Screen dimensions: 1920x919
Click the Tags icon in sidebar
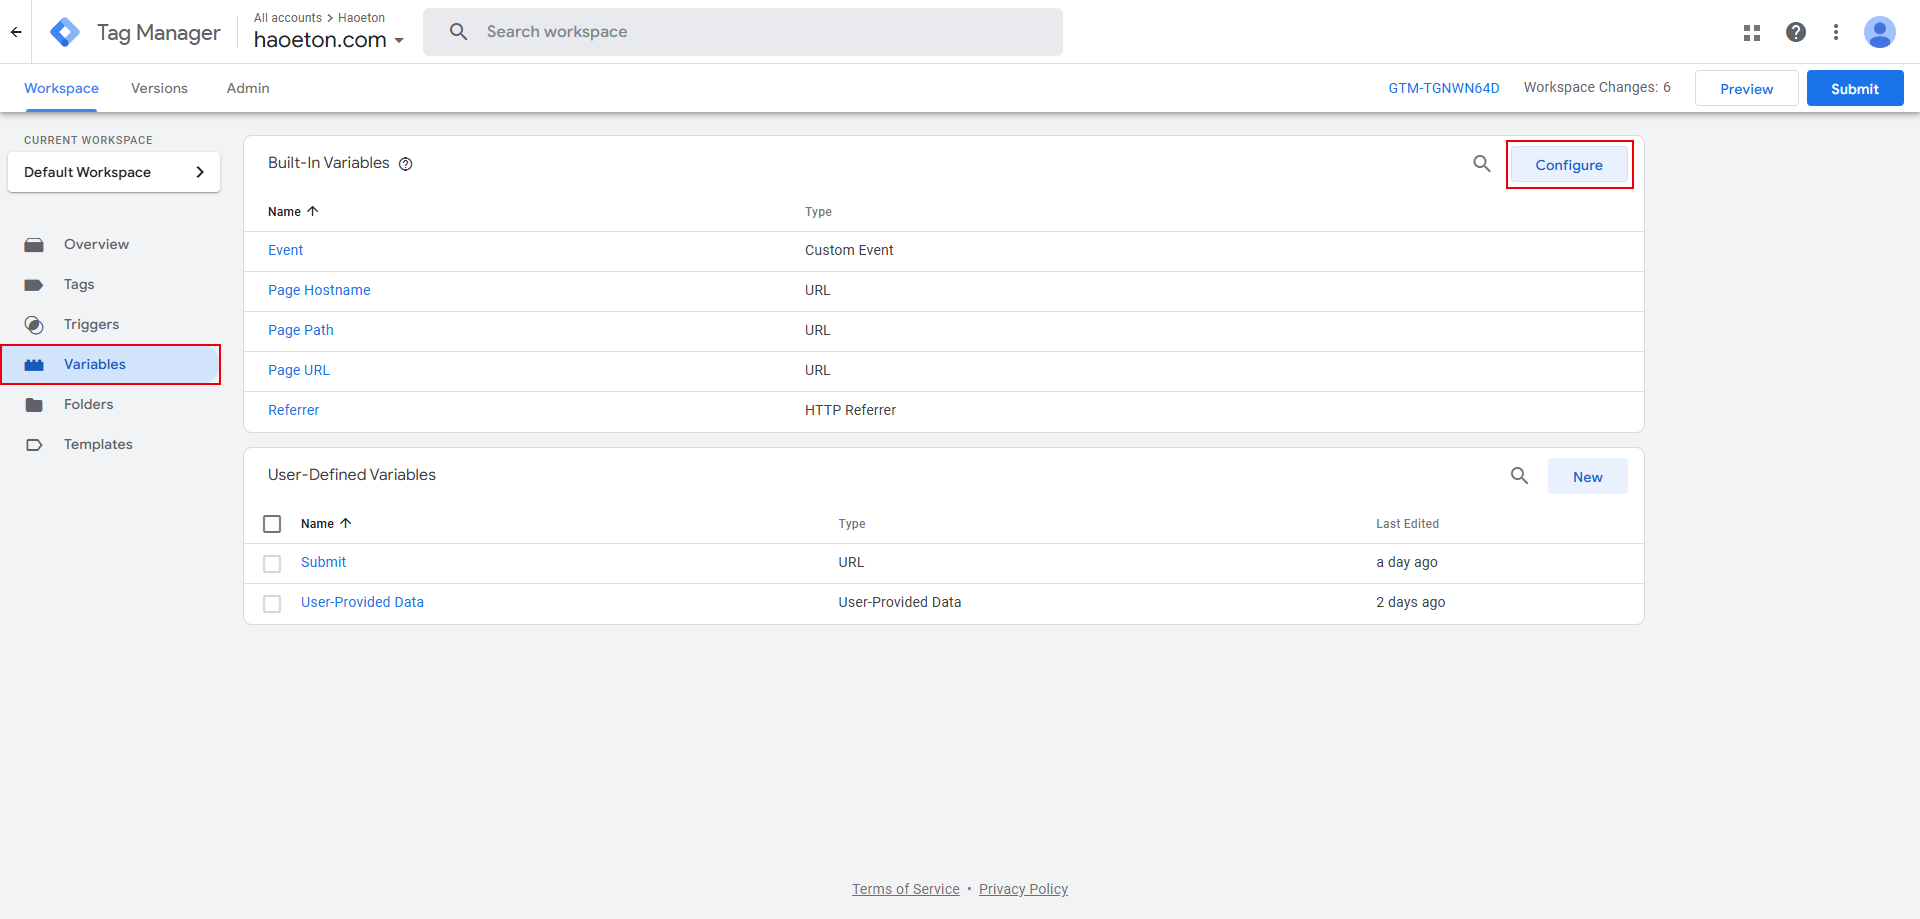34,285
